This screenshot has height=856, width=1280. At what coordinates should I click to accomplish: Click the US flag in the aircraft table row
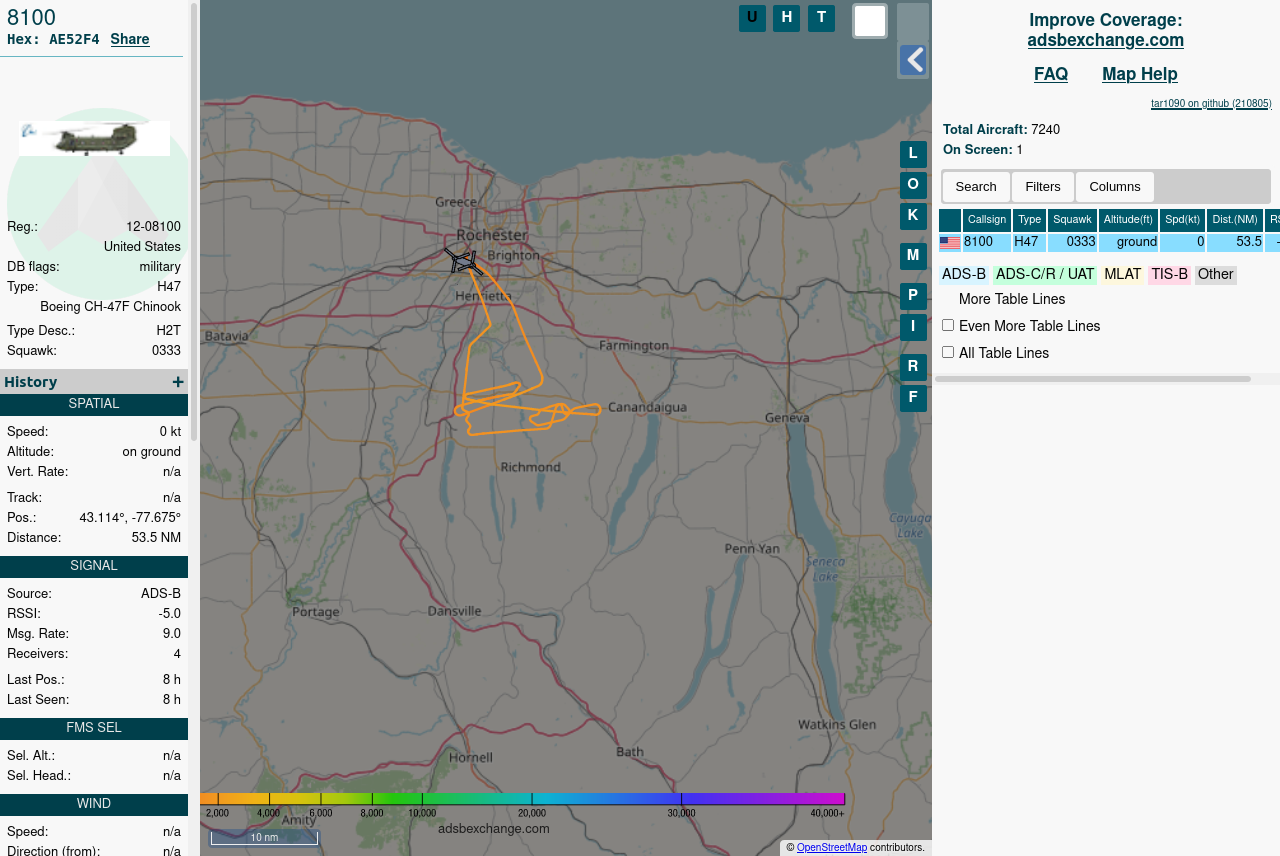tap(950, 243)
